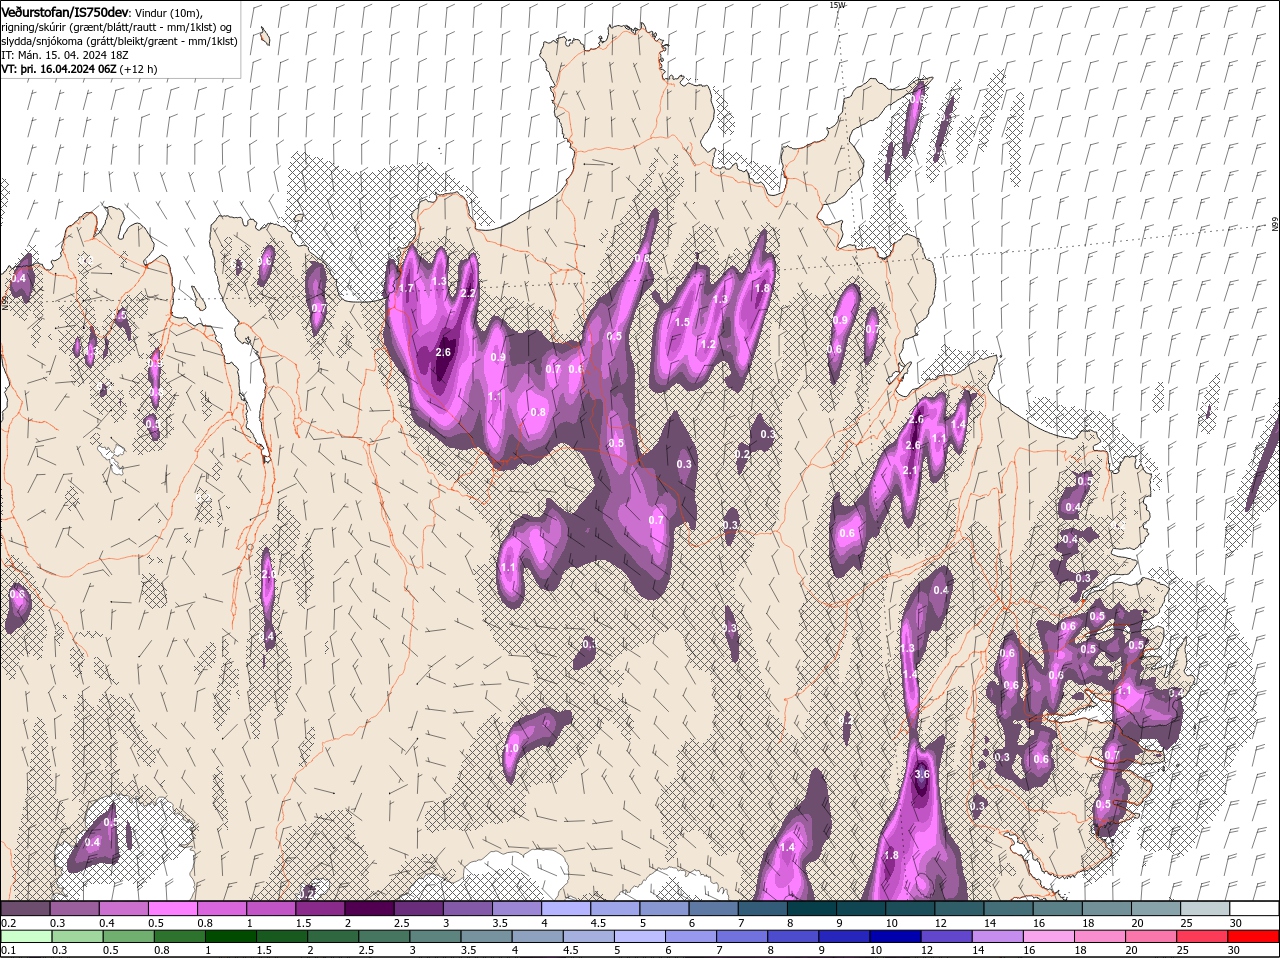Click the dark green swatch between 1 and 1.5, lower legend

coord(231,937)
